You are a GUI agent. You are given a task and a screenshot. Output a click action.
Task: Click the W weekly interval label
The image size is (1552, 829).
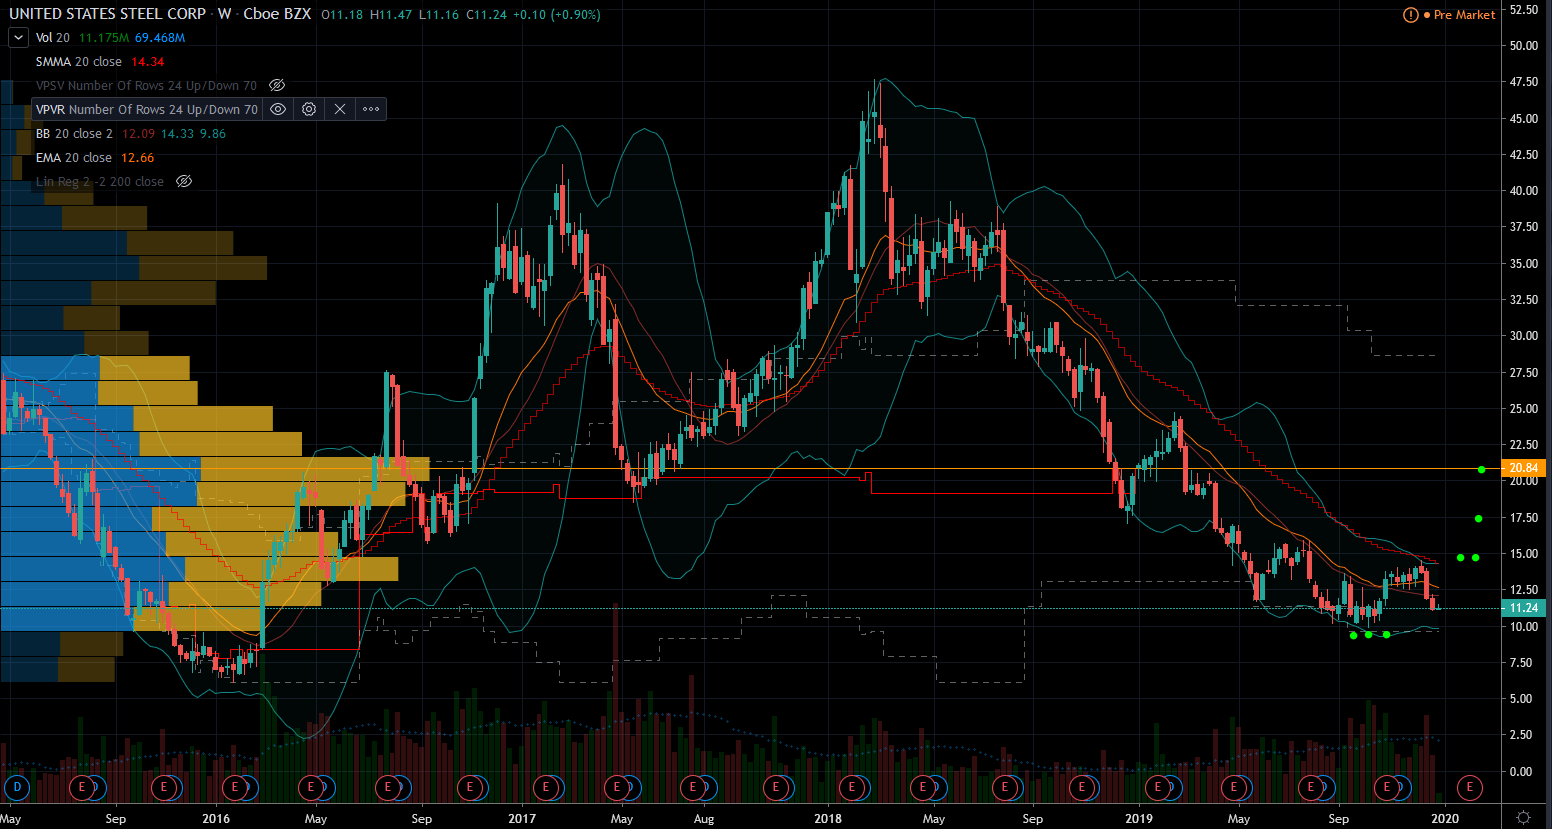pyautogui.click(x=225, y=14)
